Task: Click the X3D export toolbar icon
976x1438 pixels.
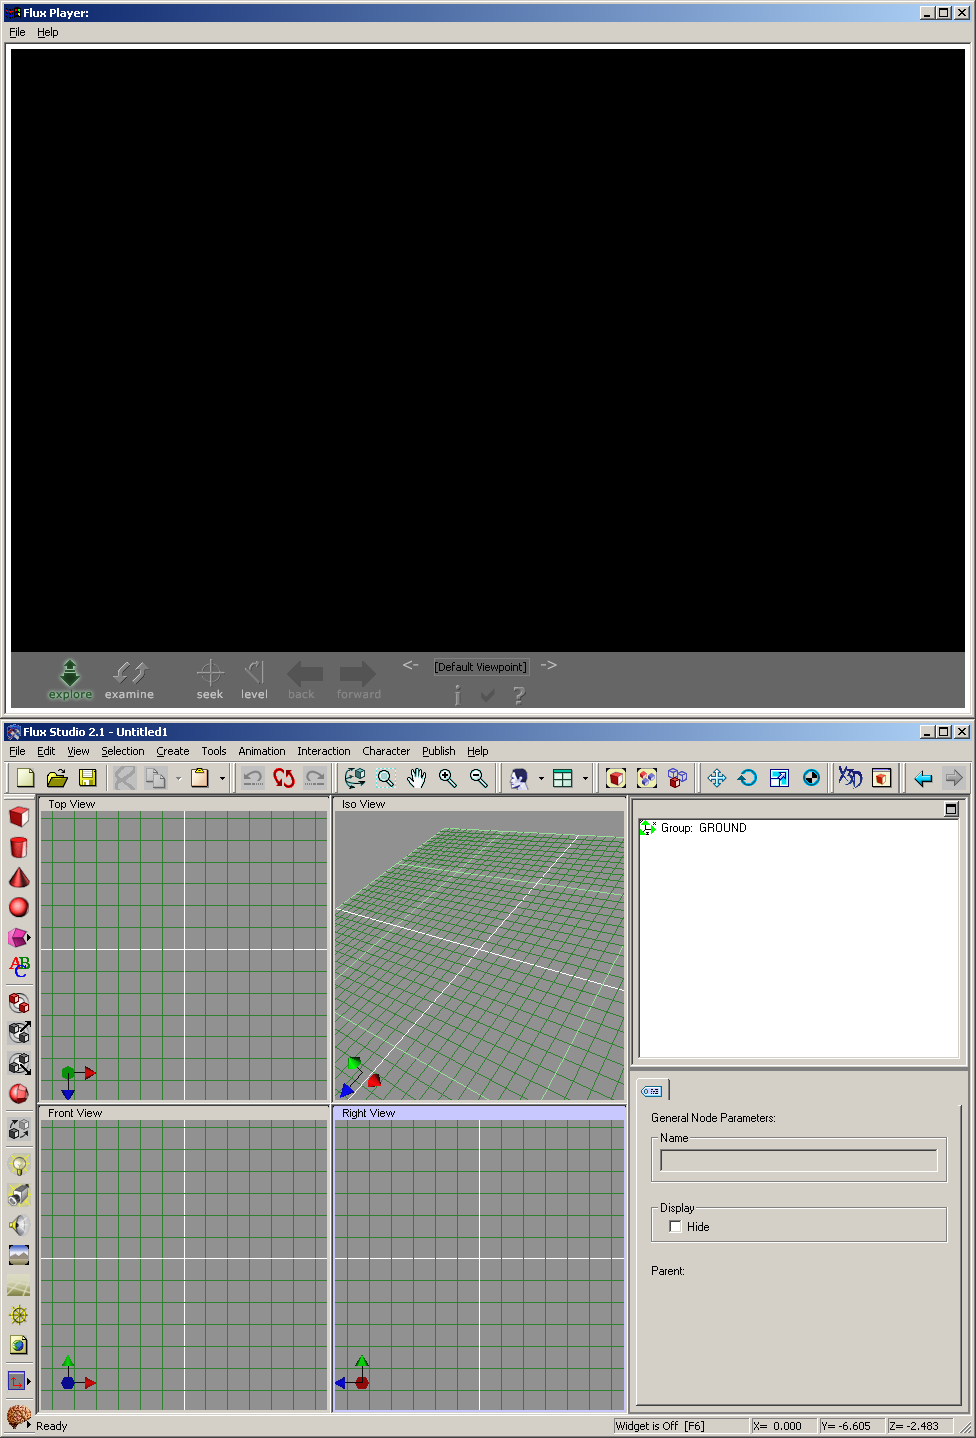Action: pyautogui.click(x=850, y=778)
